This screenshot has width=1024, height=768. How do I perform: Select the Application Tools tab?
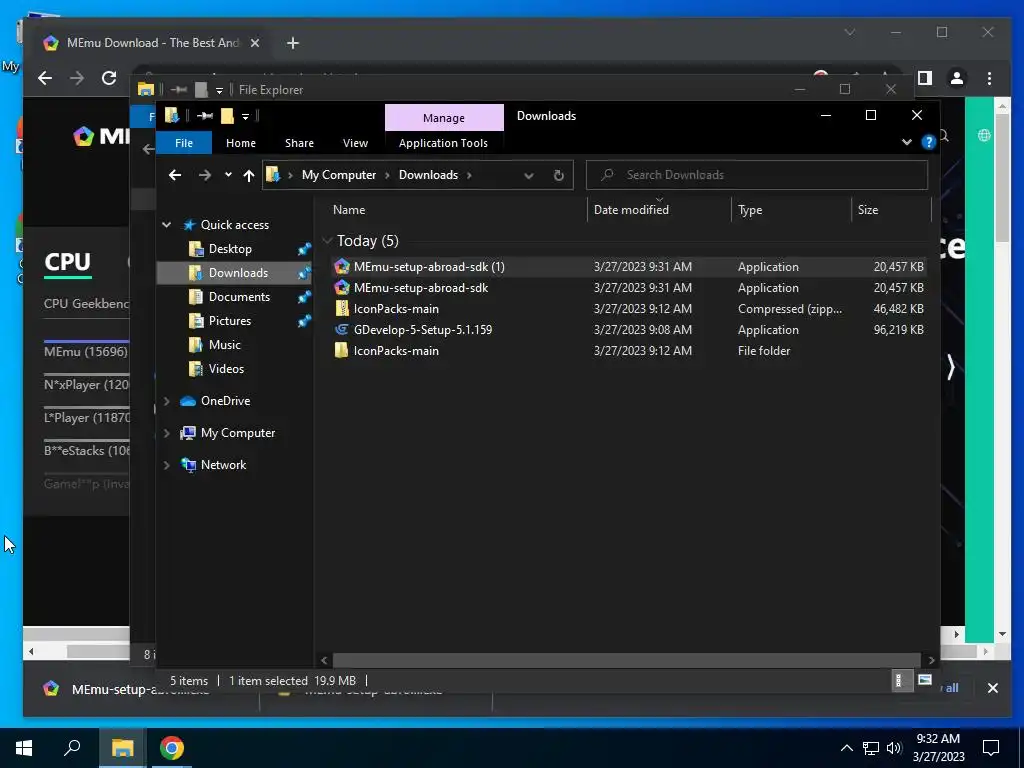[x=443, y=143]
